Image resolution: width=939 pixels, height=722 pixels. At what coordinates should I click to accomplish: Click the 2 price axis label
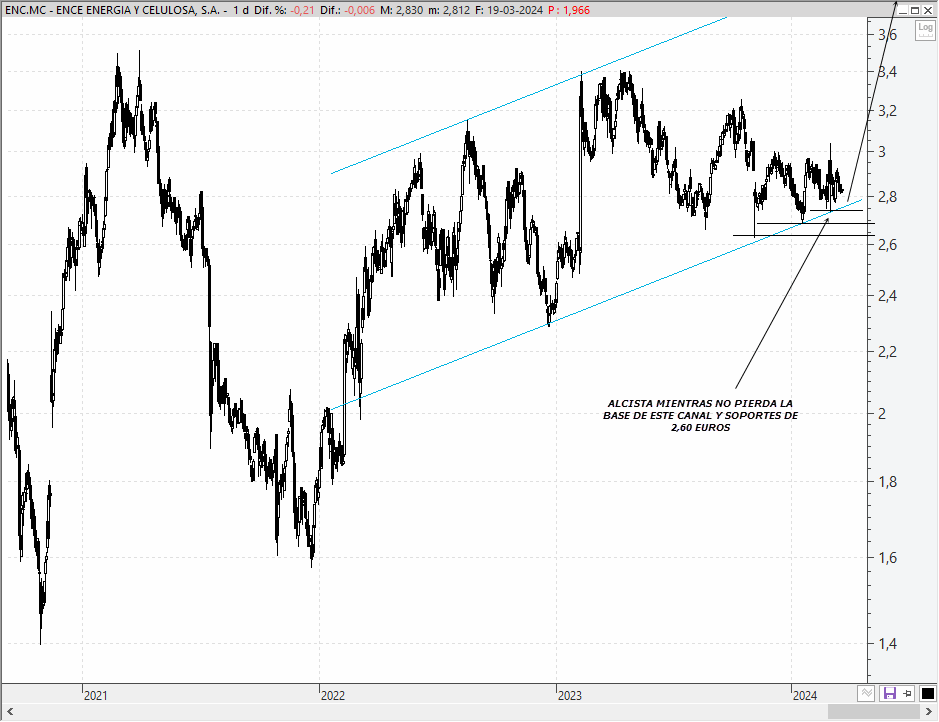click(x=882, y=413)
